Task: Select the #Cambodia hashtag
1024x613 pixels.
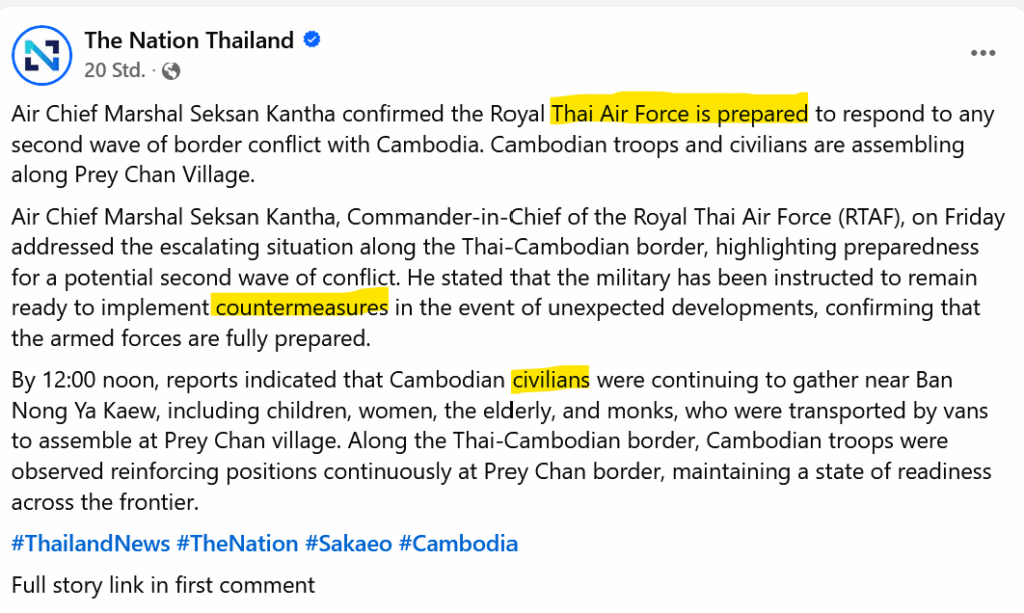Action: pos(458,544)
